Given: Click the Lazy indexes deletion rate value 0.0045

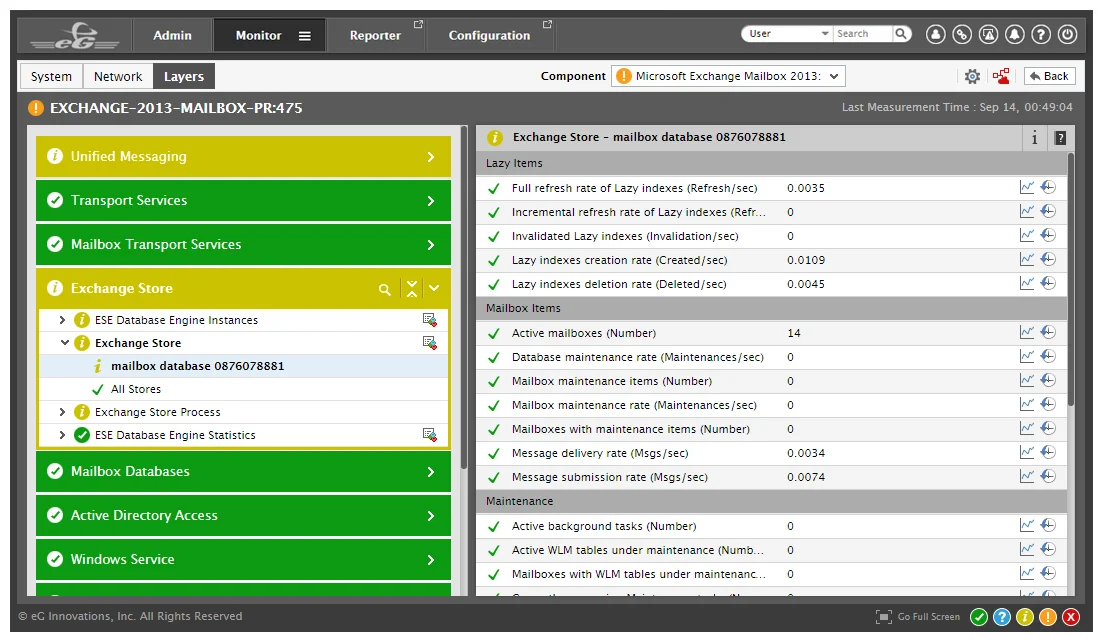Looking at the screenshot, I should click(806, 284).
